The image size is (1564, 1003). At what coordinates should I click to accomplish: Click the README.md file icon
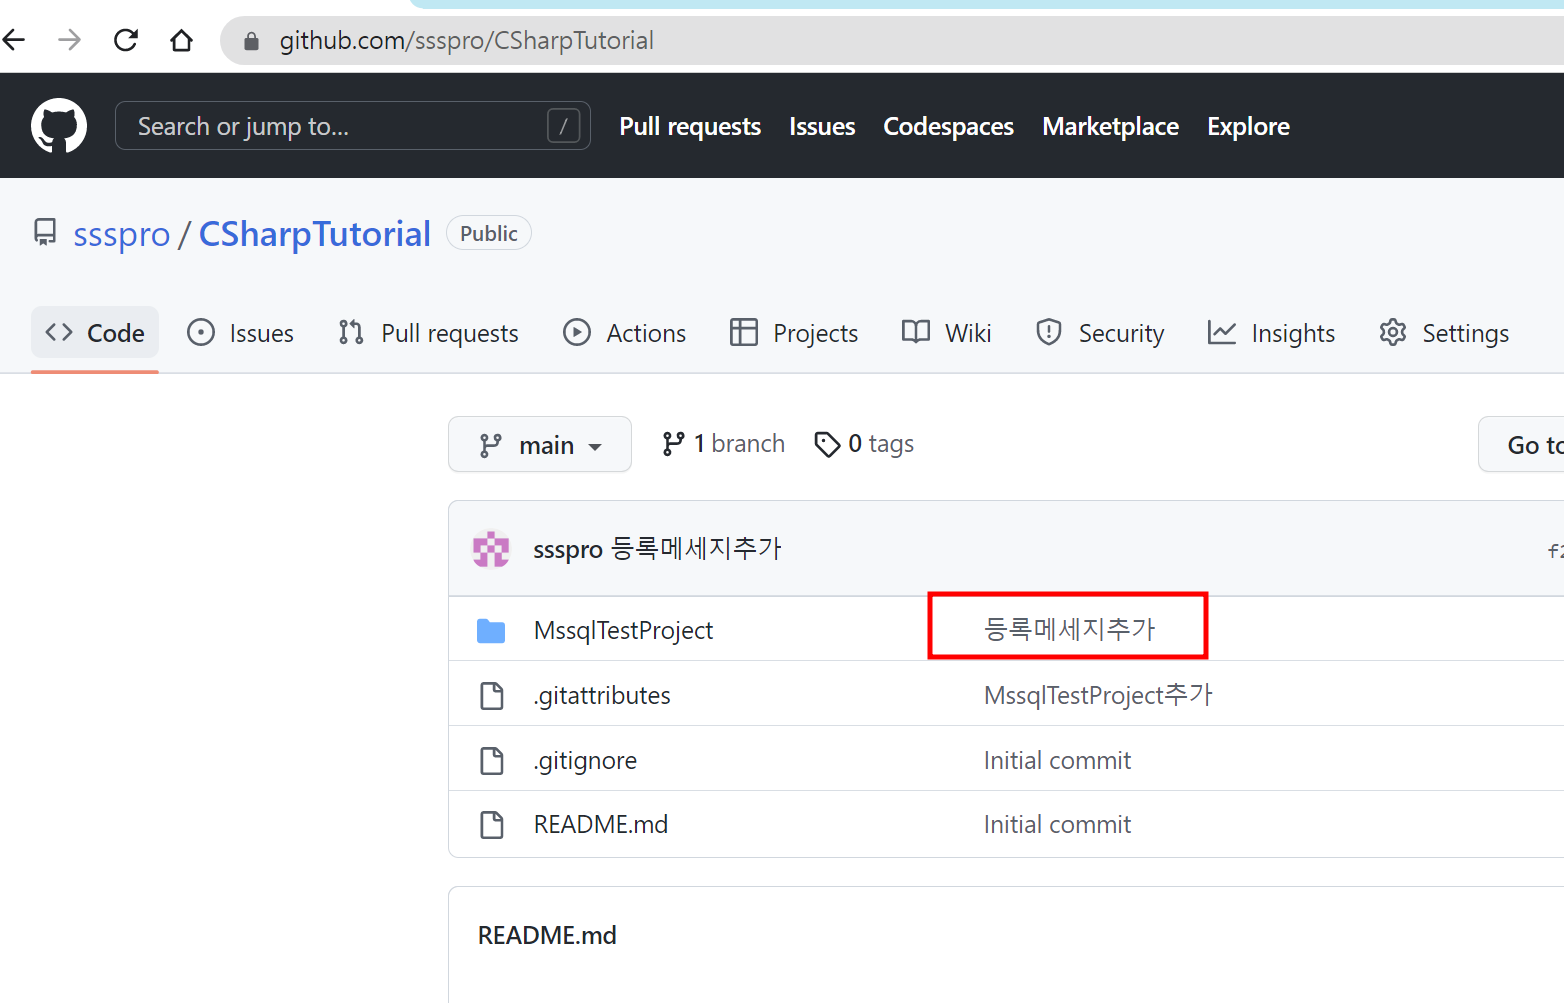tap(492, 825)
